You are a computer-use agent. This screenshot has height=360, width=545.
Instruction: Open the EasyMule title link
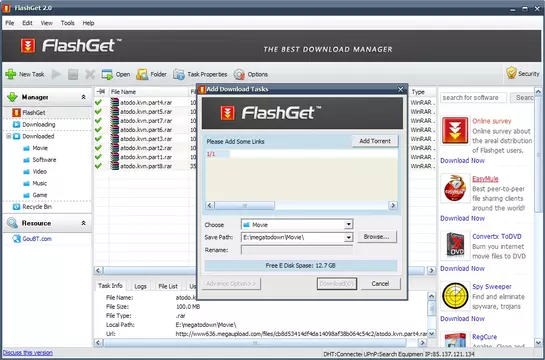[x=485, y=179]
